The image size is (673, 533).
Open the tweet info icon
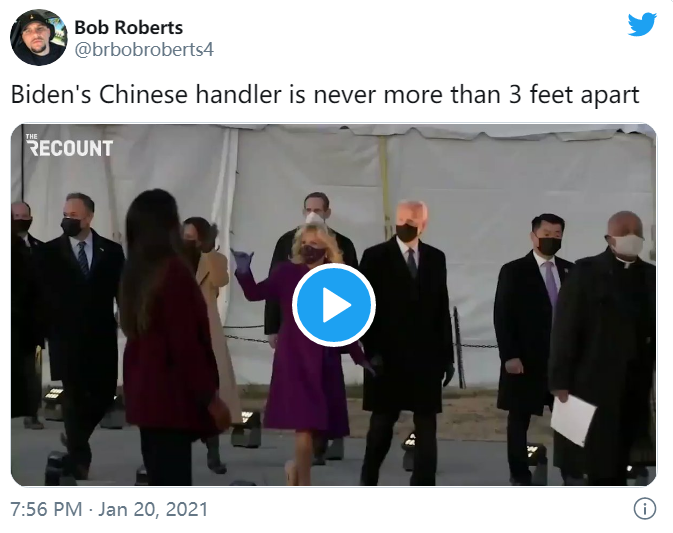coord(645,509)
